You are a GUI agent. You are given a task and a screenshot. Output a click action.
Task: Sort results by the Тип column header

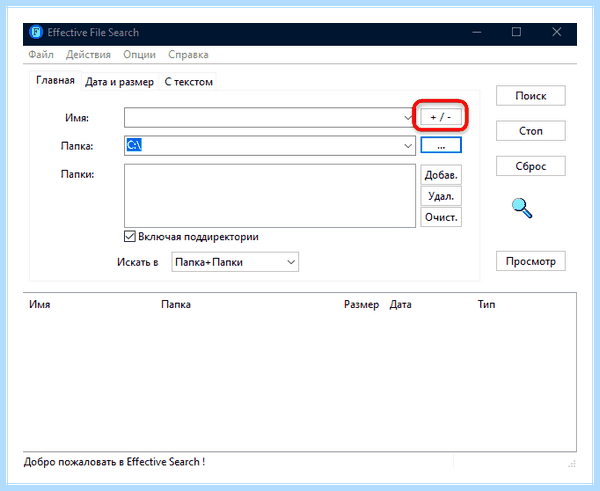pyautogui.click(x=486, y=304)
